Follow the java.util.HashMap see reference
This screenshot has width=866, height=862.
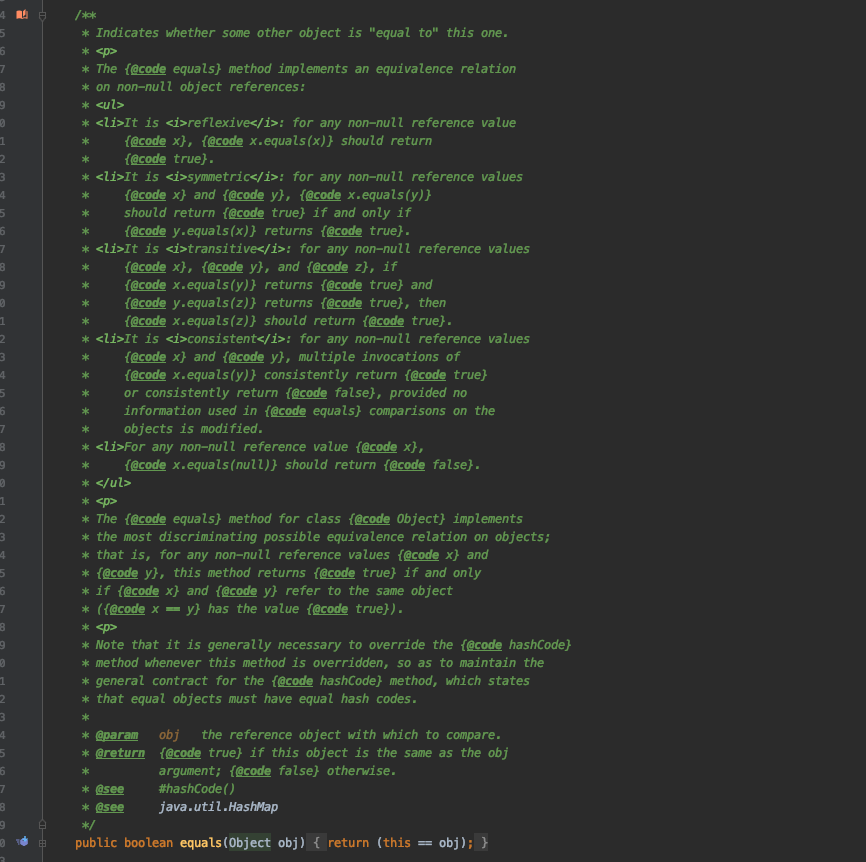[218, 807]
